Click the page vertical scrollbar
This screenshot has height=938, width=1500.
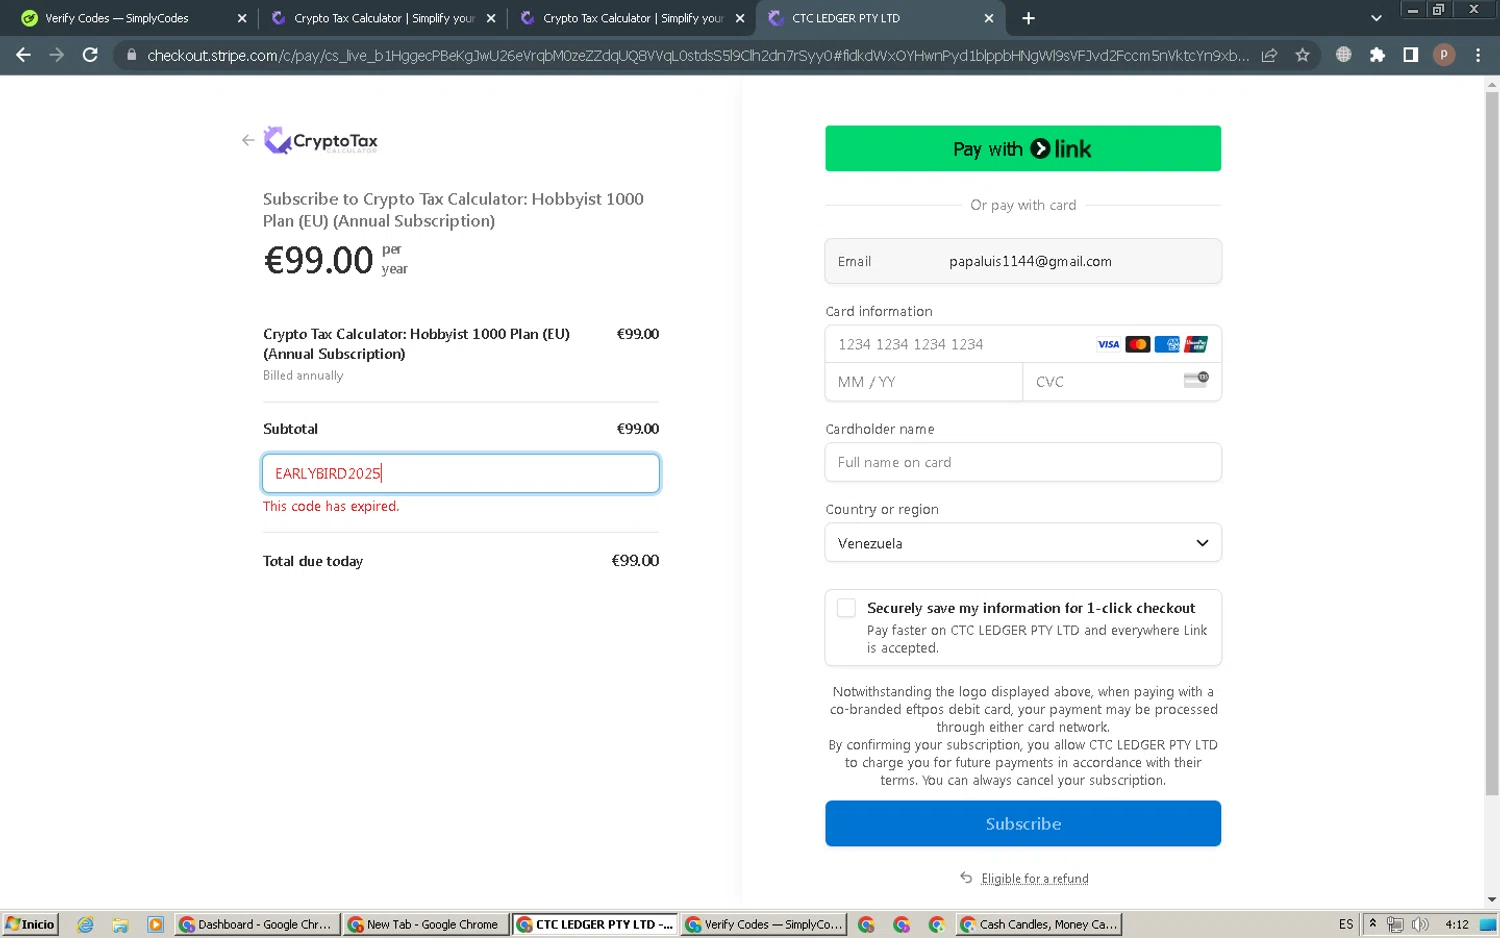pyautogui.click(x=1492, y=443)
